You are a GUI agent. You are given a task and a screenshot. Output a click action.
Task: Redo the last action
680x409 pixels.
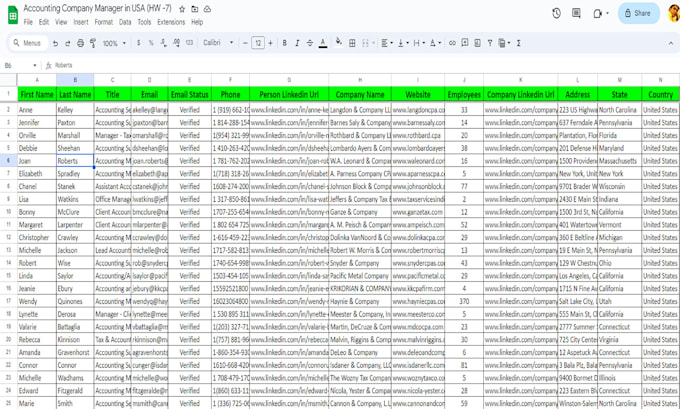pos(68,43)
